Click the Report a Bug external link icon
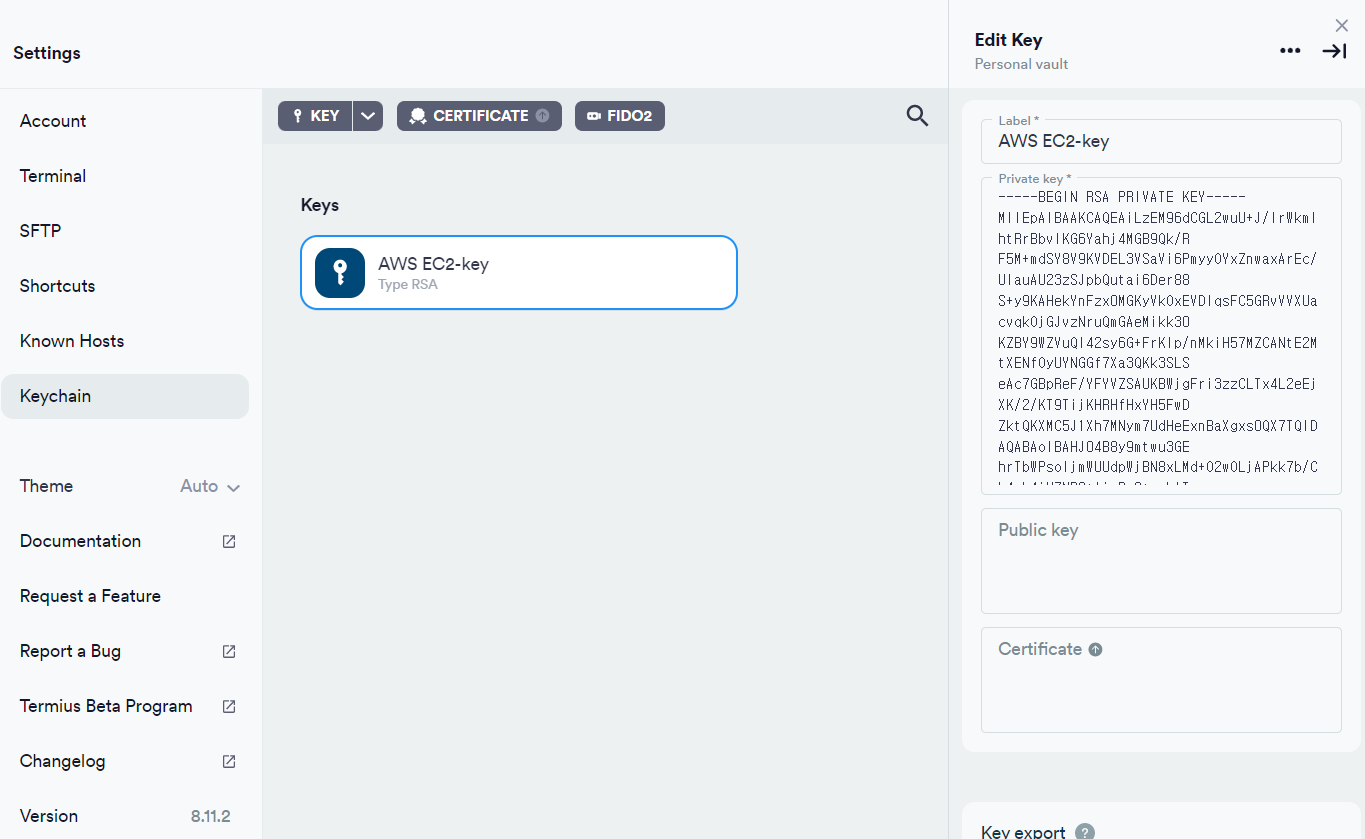The width and height of the screenshot is (1365, 839). tap(229, 651)
